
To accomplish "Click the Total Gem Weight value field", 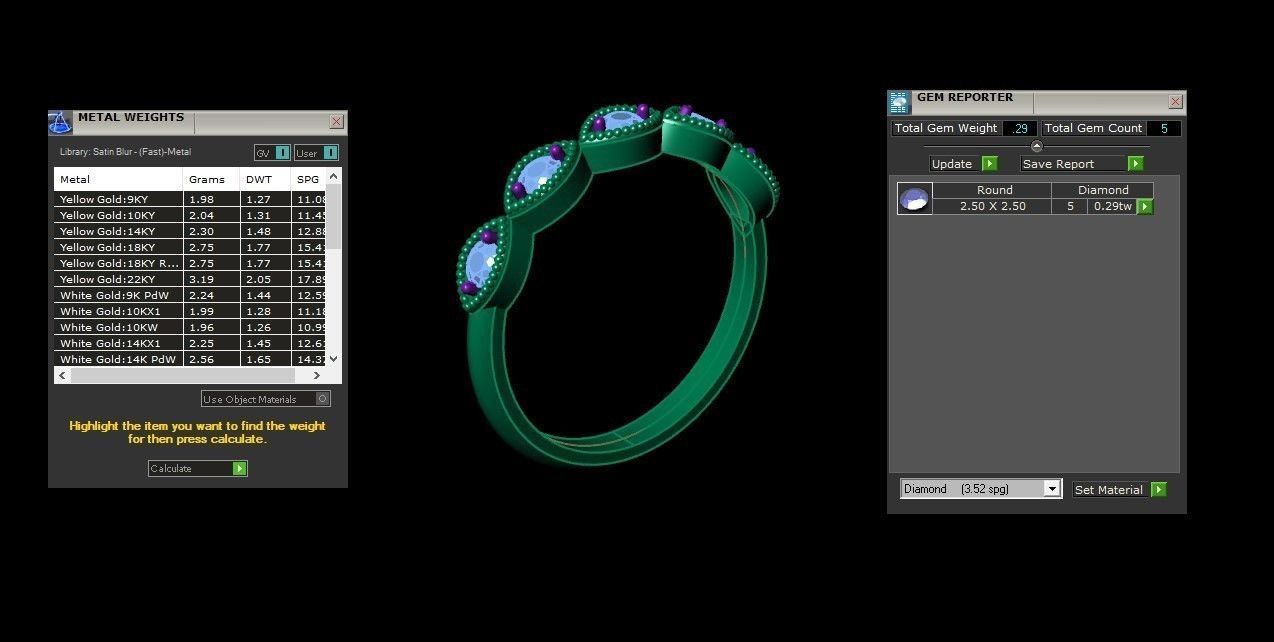I will (1020, 128).
